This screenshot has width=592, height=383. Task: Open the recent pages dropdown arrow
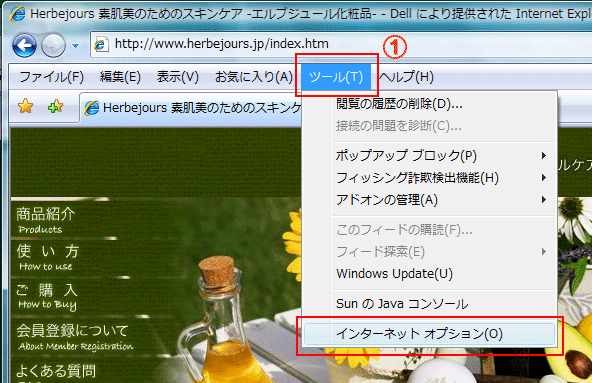tap(76, 46)
